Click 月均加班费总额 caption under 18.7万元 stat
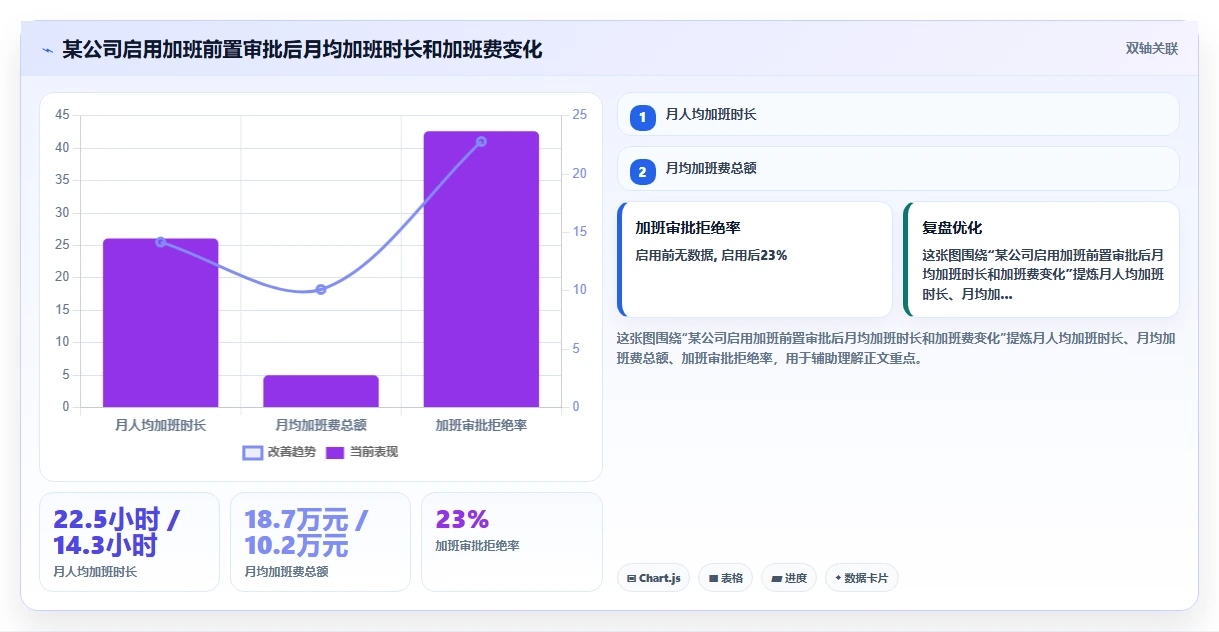1219x632 pixels. [x=286, y=572]
